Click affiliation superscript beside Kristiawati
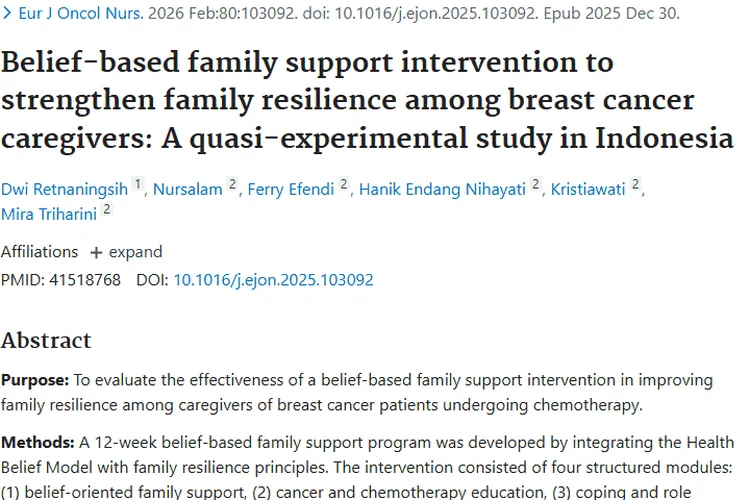The height and width of the screenshot is (500, 750). 636,185
